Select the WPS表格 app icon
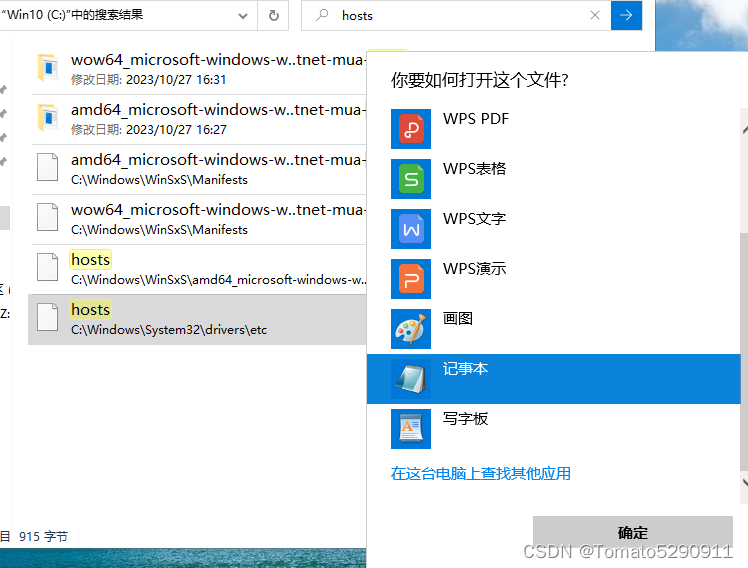The height and width of the screenshot is (568, 748). pyautogui.click(x=411, y=179)
